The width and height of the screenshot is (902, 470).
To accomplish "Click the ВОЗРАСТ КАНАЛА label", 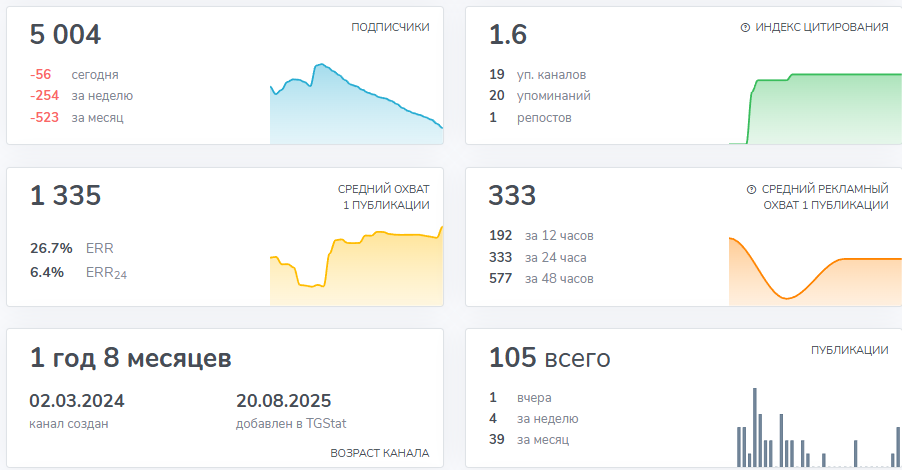I will (x=379, y=453).
